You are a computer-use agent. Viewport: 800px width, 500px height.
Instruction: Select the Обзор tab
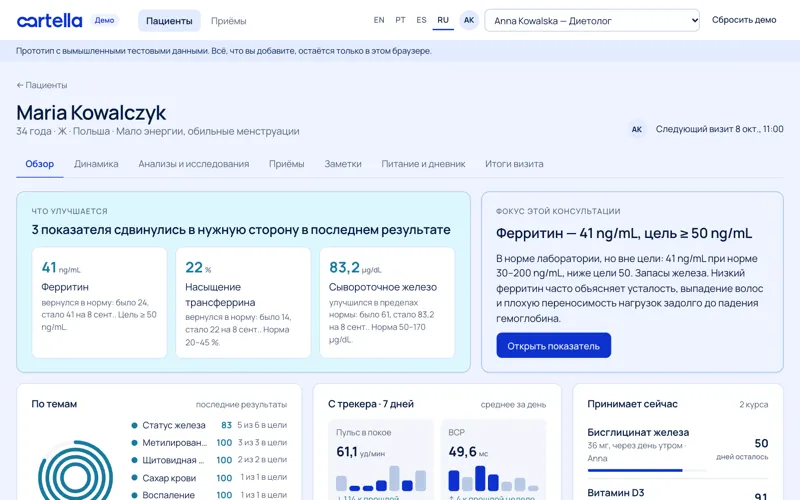pyautogui.click(x=40, y=164)
